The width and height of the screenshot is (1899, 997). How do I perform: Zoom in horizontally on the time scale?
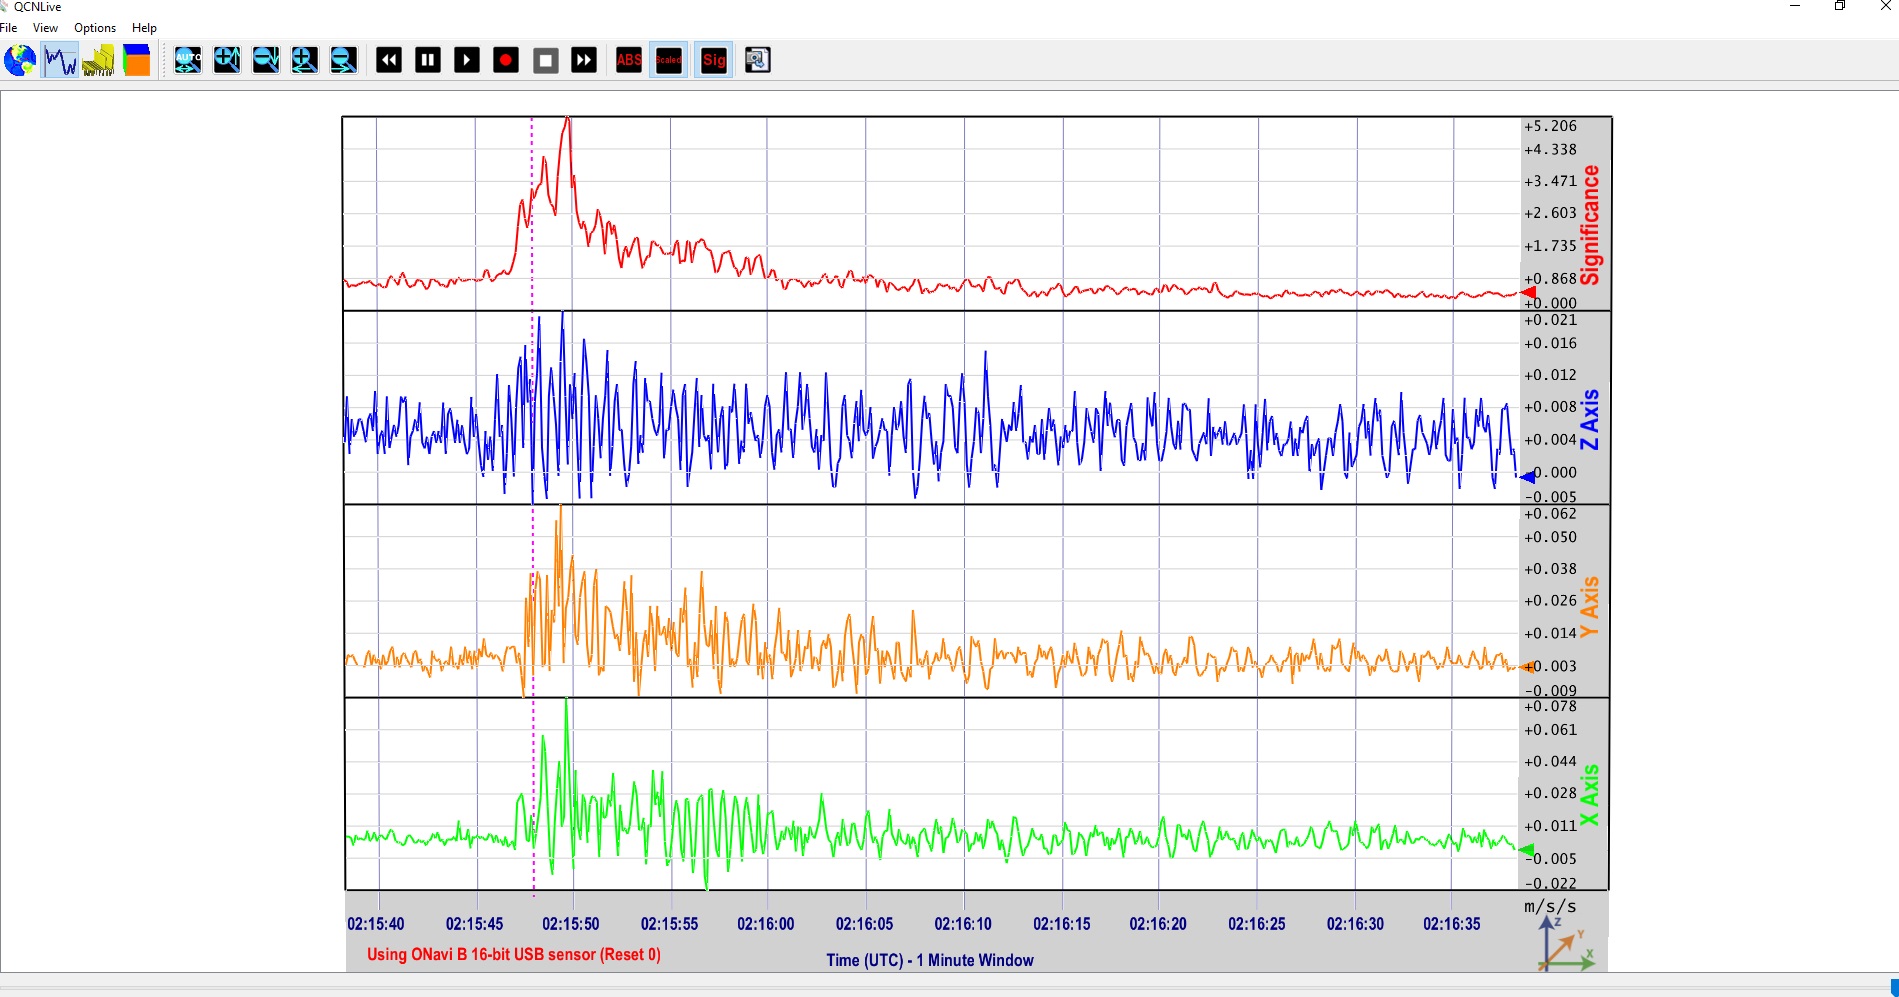[305, 60]
